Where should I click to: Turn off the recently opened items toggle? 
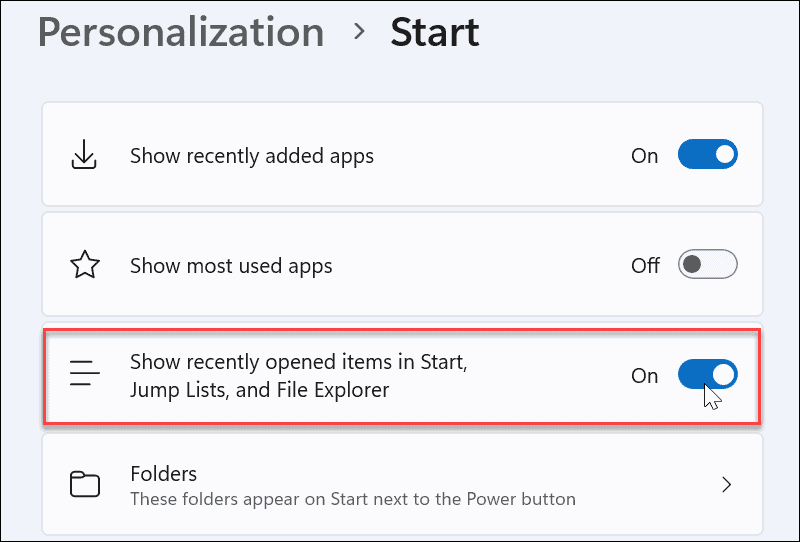click(x=707, y=375)
